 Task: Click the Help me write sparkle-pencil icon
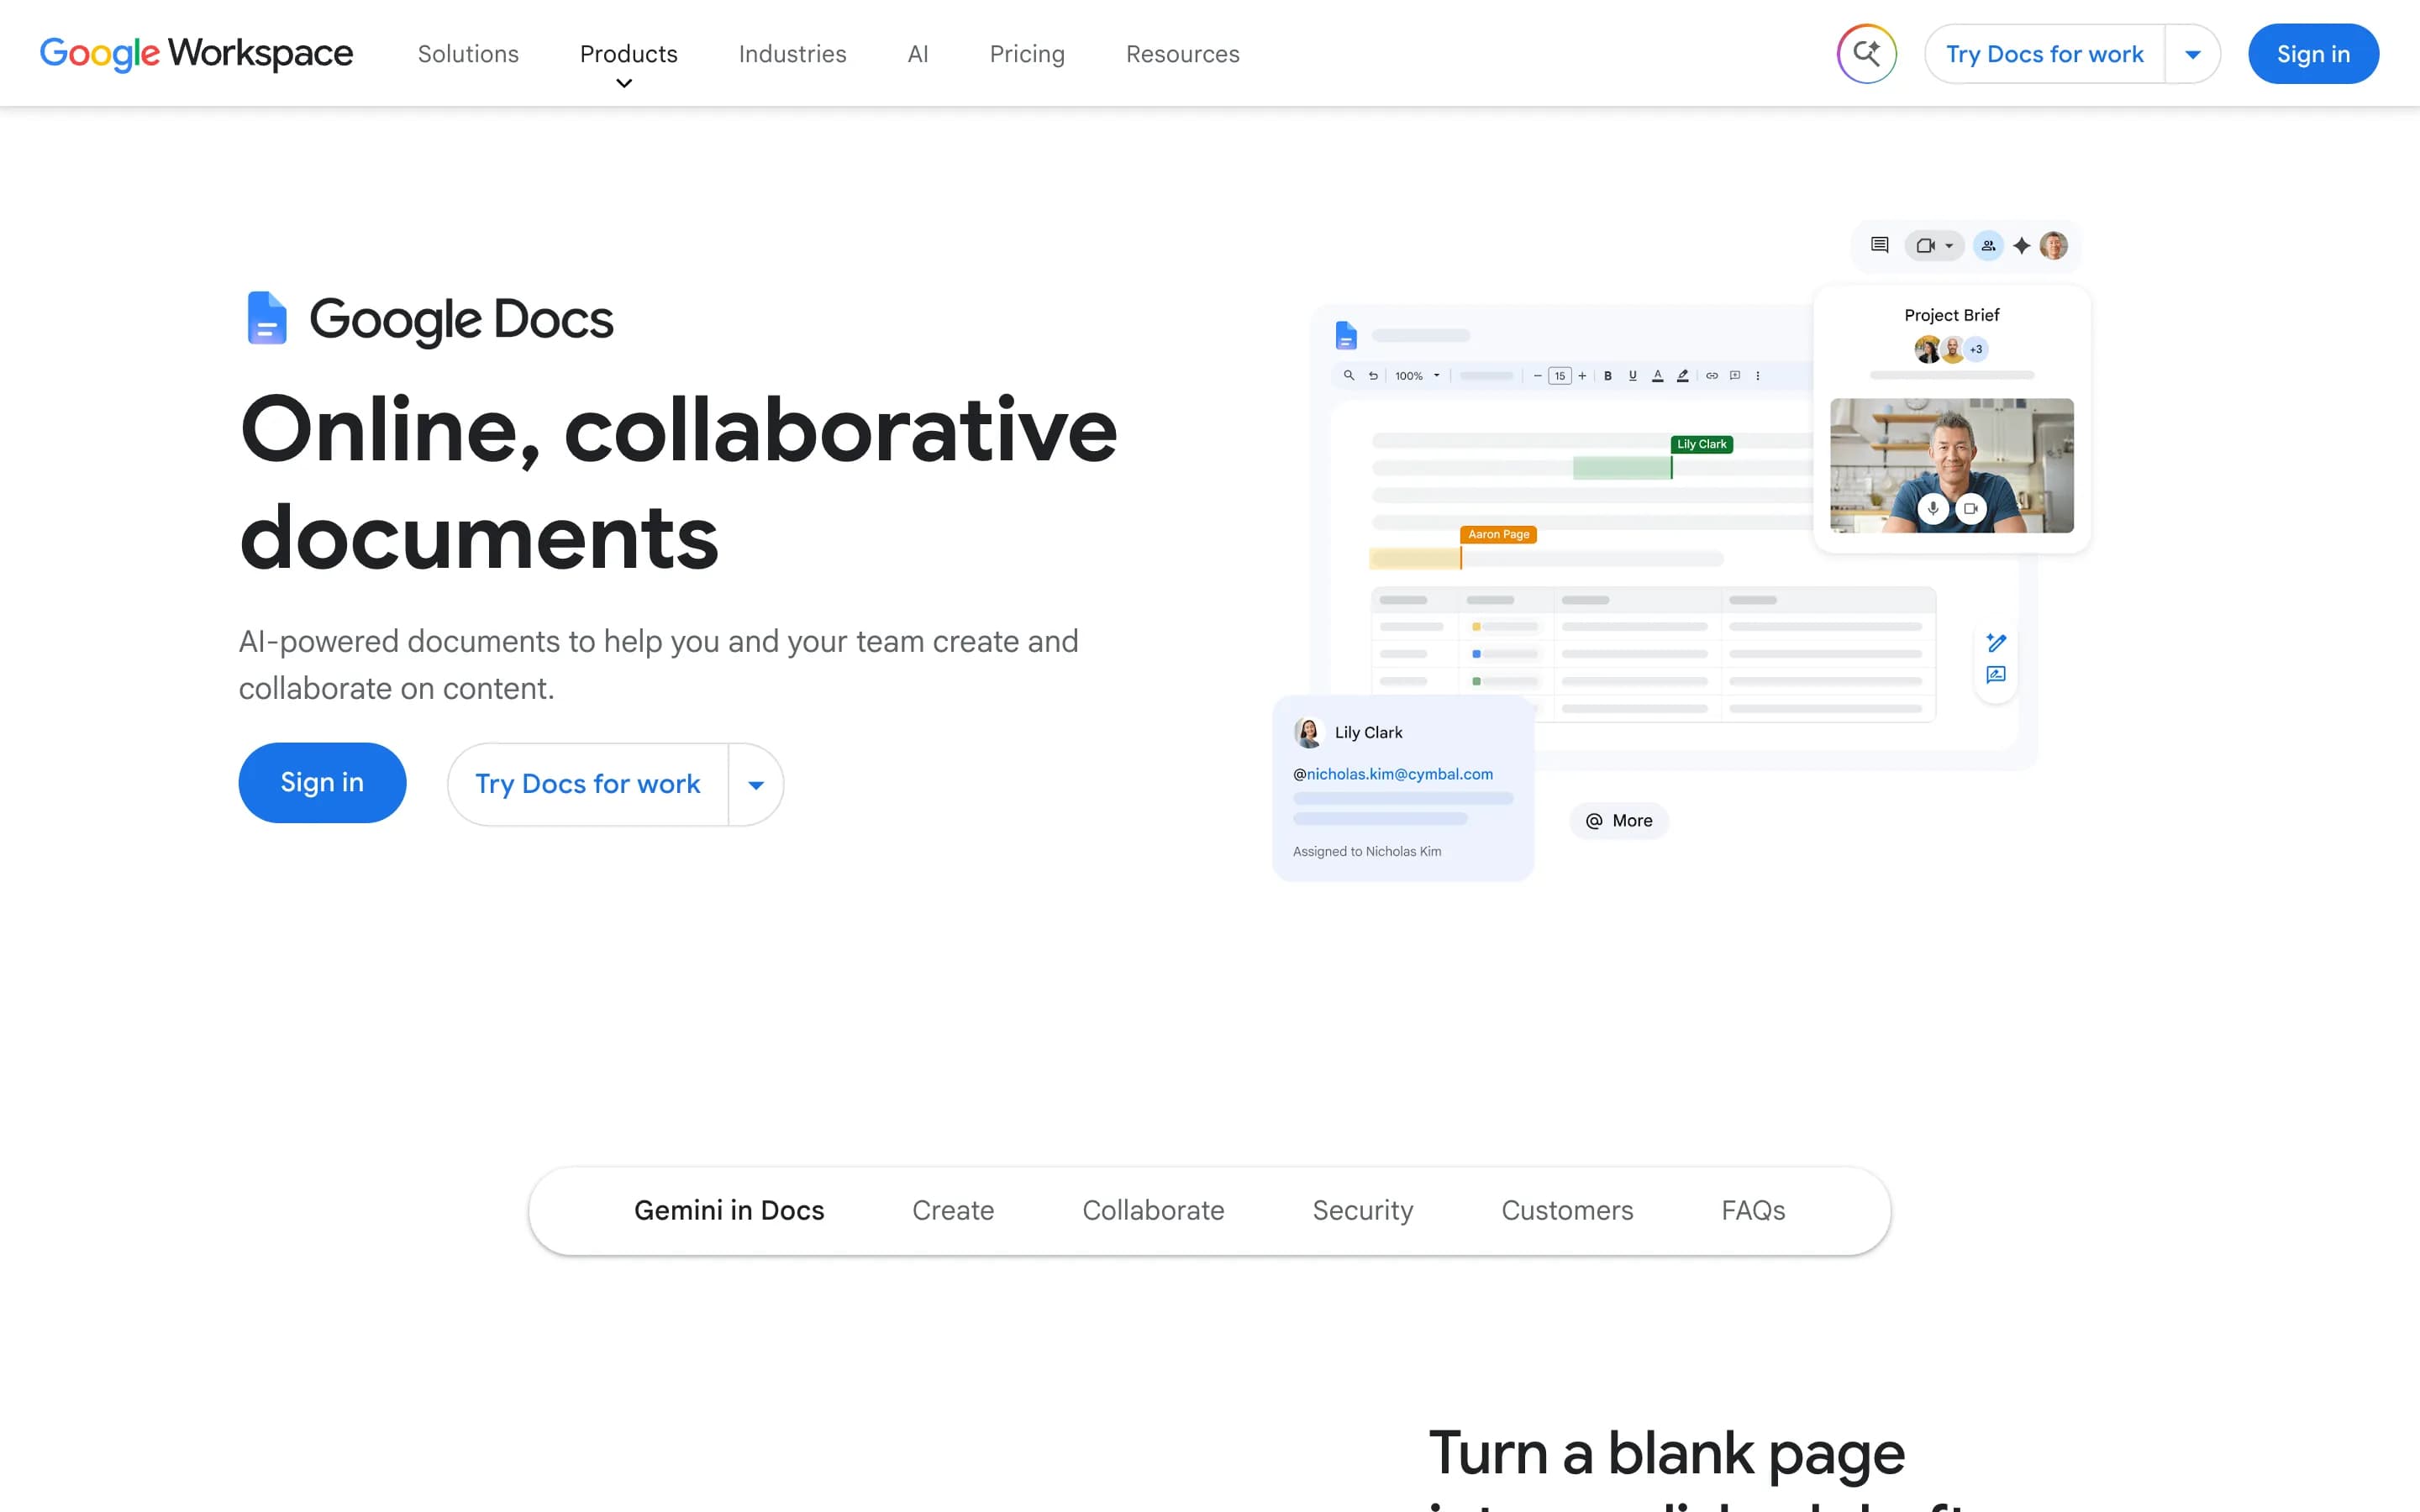tap(1996, 642)
